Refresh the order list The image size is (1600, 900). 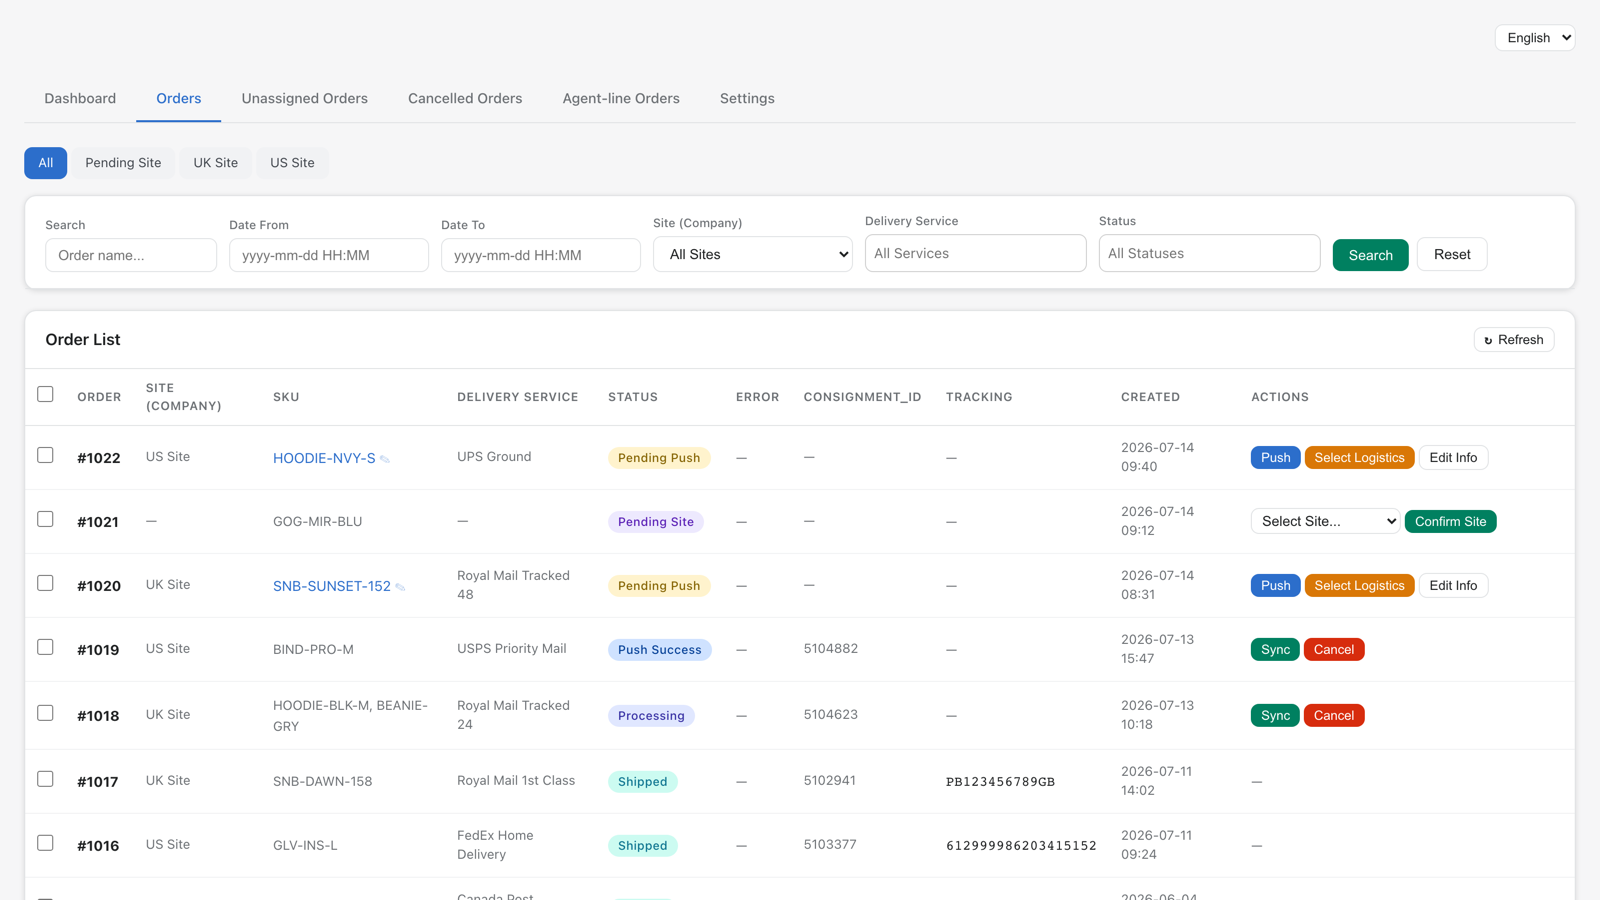click(1513, 340)
